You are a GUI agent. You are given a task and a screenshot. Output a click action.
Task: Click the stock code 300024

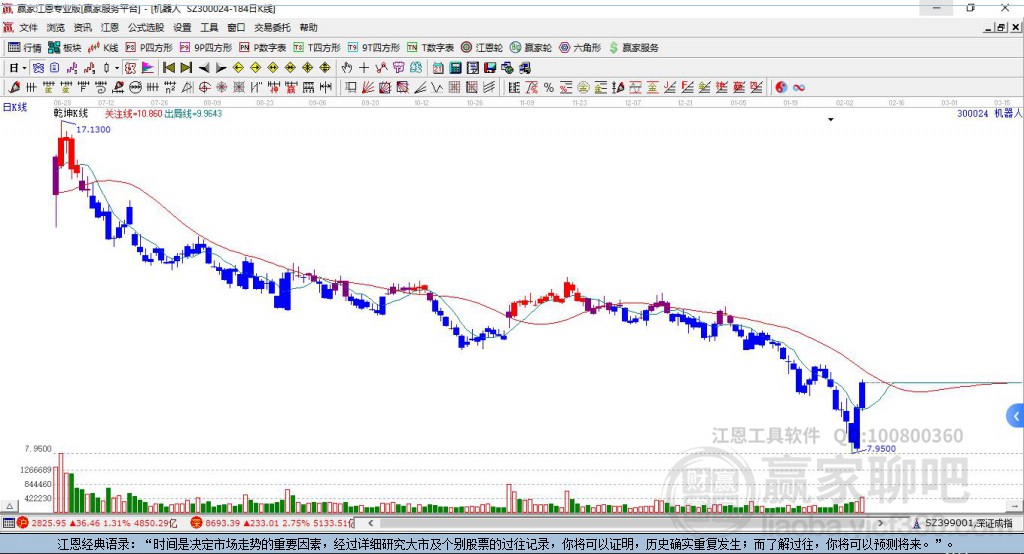click(x=972, y=113)
